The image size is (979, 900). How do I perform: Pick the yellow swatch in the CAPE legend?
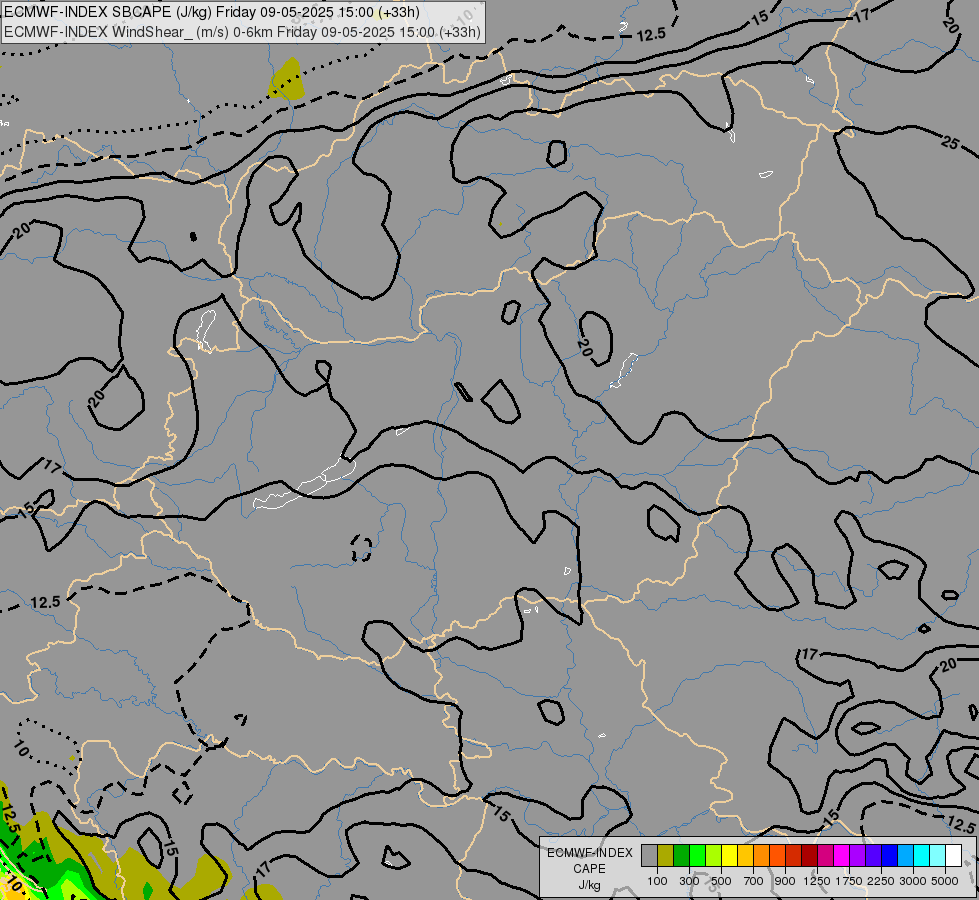click(729, 855)
